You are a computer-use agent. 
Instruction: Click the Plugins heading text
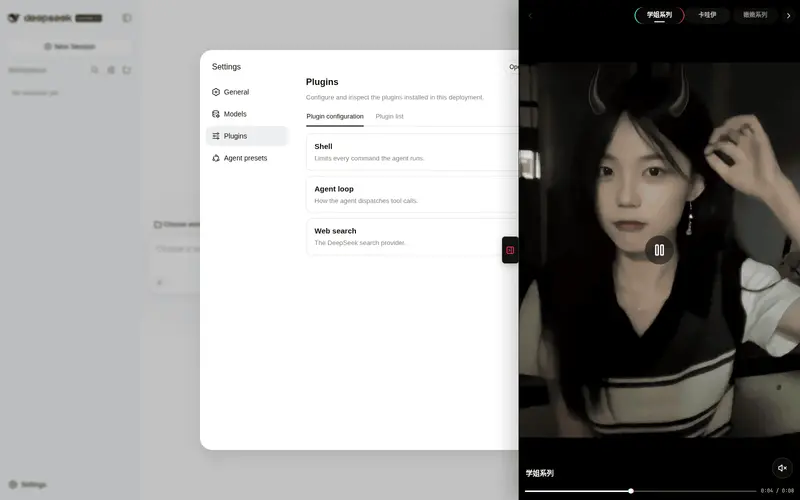[322, 82]
